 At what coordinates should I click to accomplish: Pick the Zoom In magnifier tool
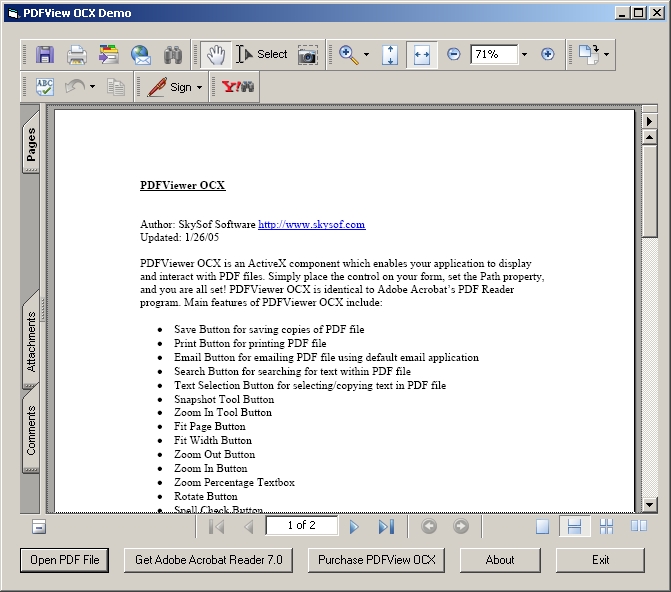point(349,54)
